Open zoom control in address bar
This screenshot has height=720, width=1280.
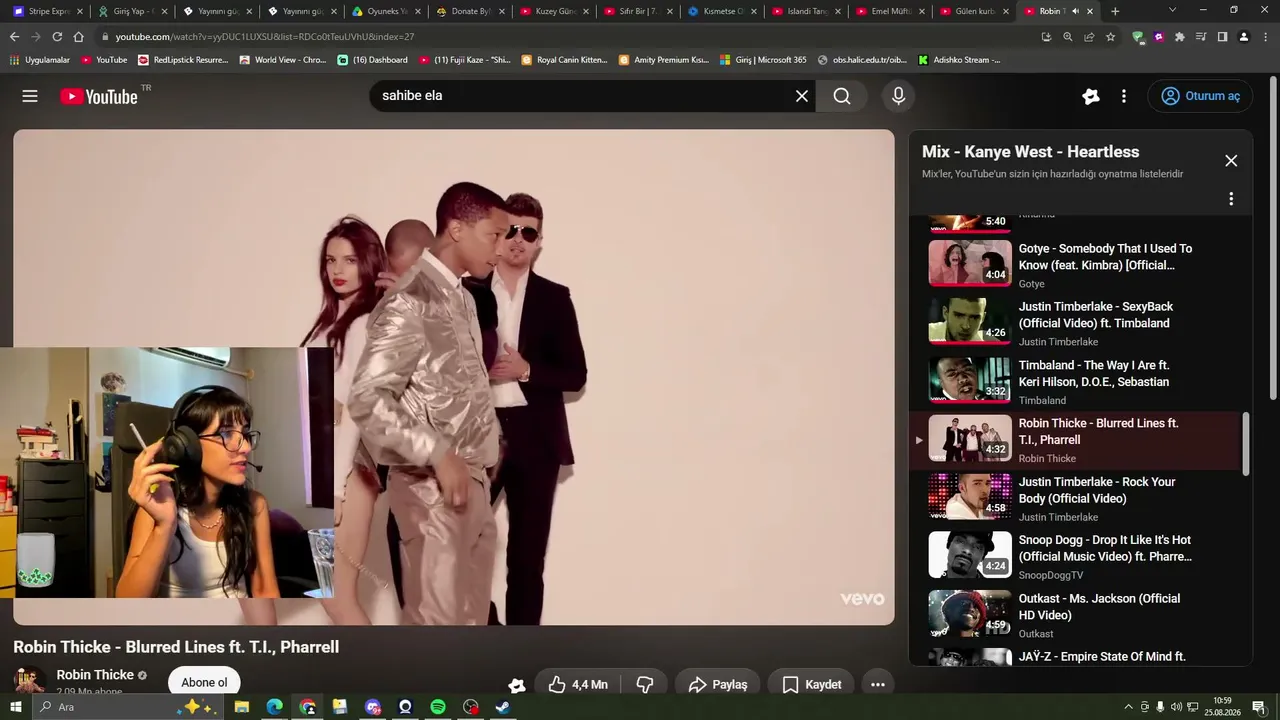[x=1068, y=37]
